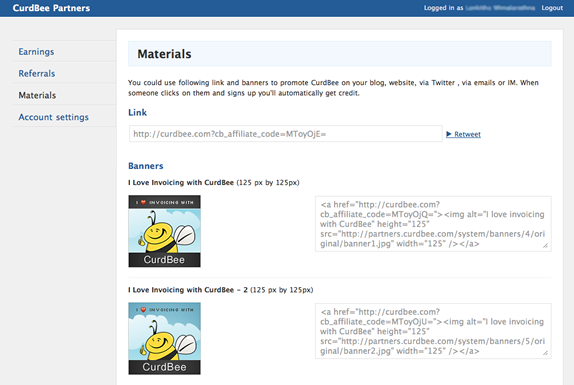This screenshot has height=385, width=574.
Task: Click the blurred logged-in username
Action: 500,8
